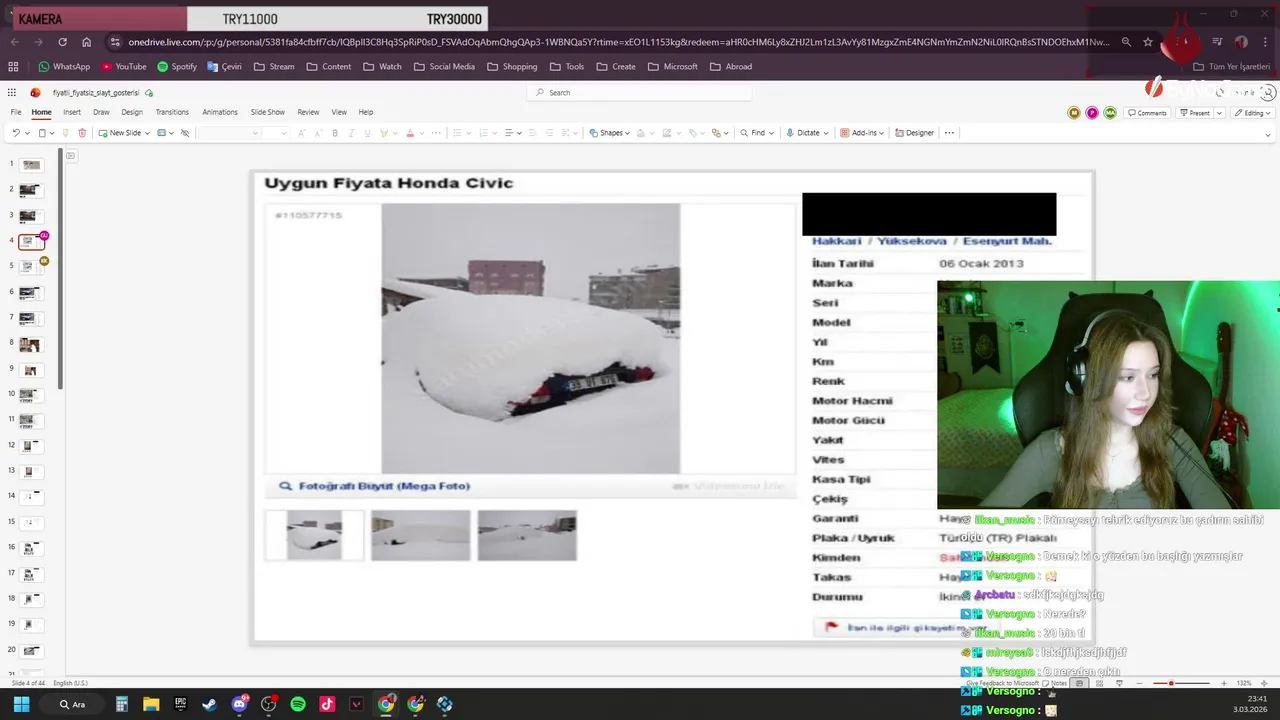Open File Explorer from taskbar
1280x720 pixels.
click(151, 704)
